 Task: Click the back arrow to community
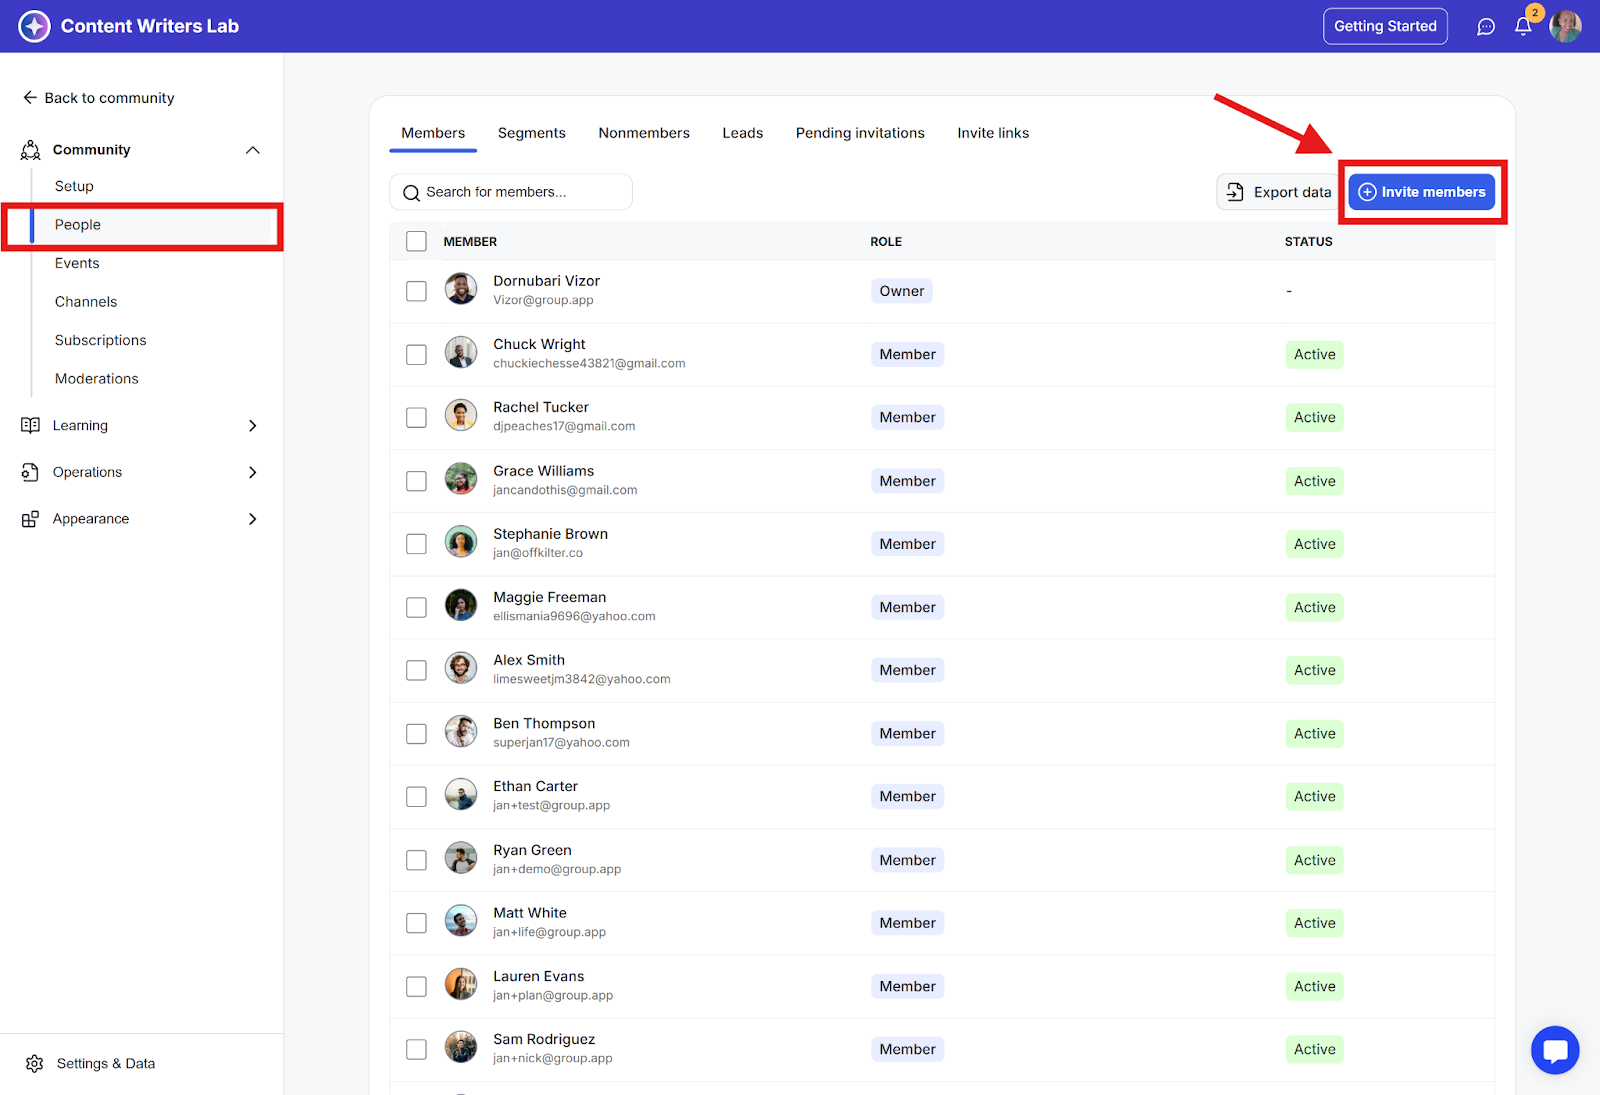pyautogui.click(x=30, y=97)
